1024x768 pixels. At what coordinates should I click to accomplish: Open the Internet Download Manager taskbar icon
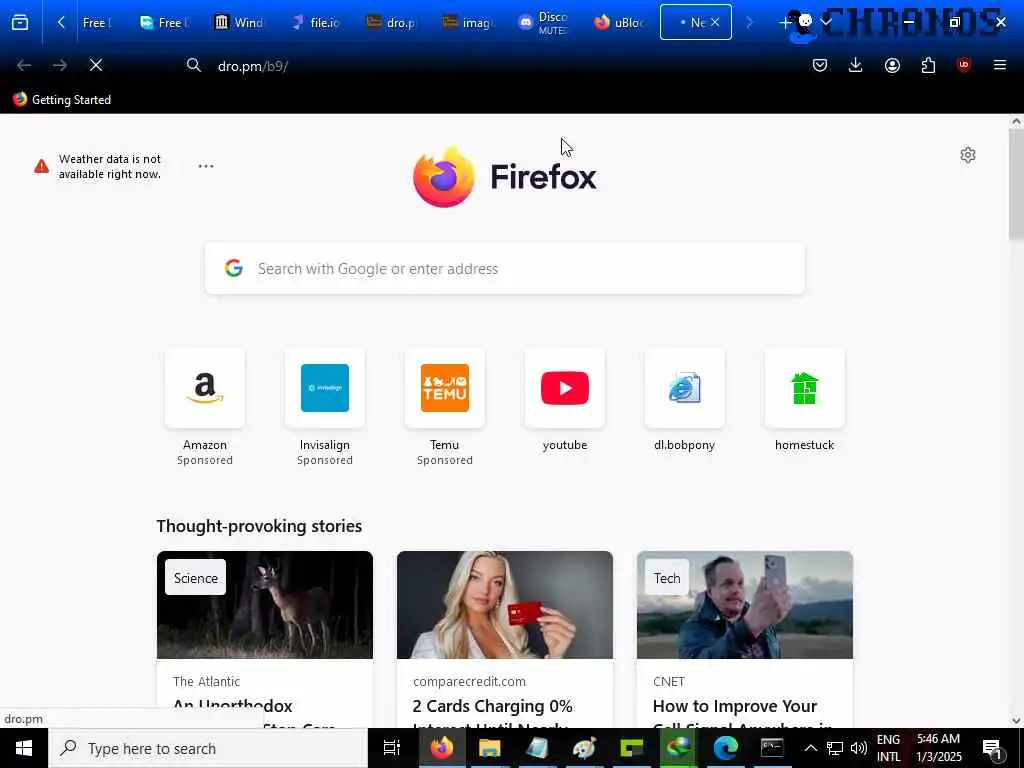(x=678, y=748)
